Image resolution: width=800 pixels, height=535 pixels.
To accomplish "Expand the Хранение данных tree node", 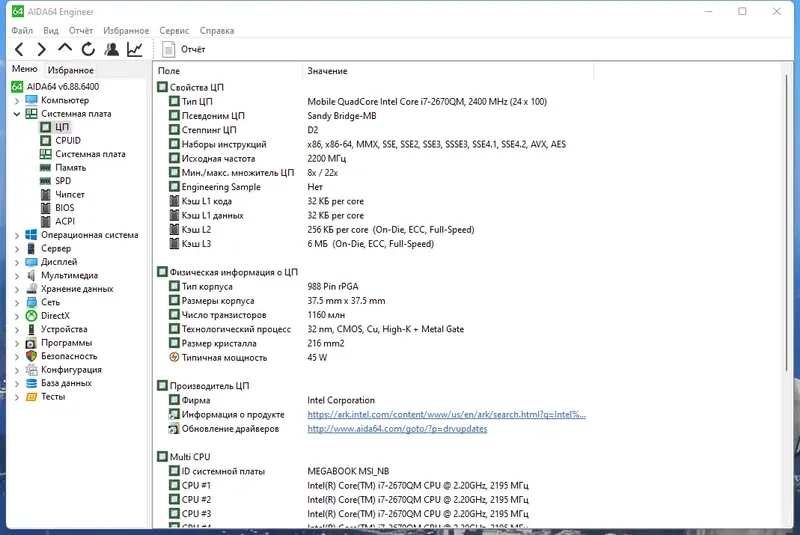I will coord(17,289).
